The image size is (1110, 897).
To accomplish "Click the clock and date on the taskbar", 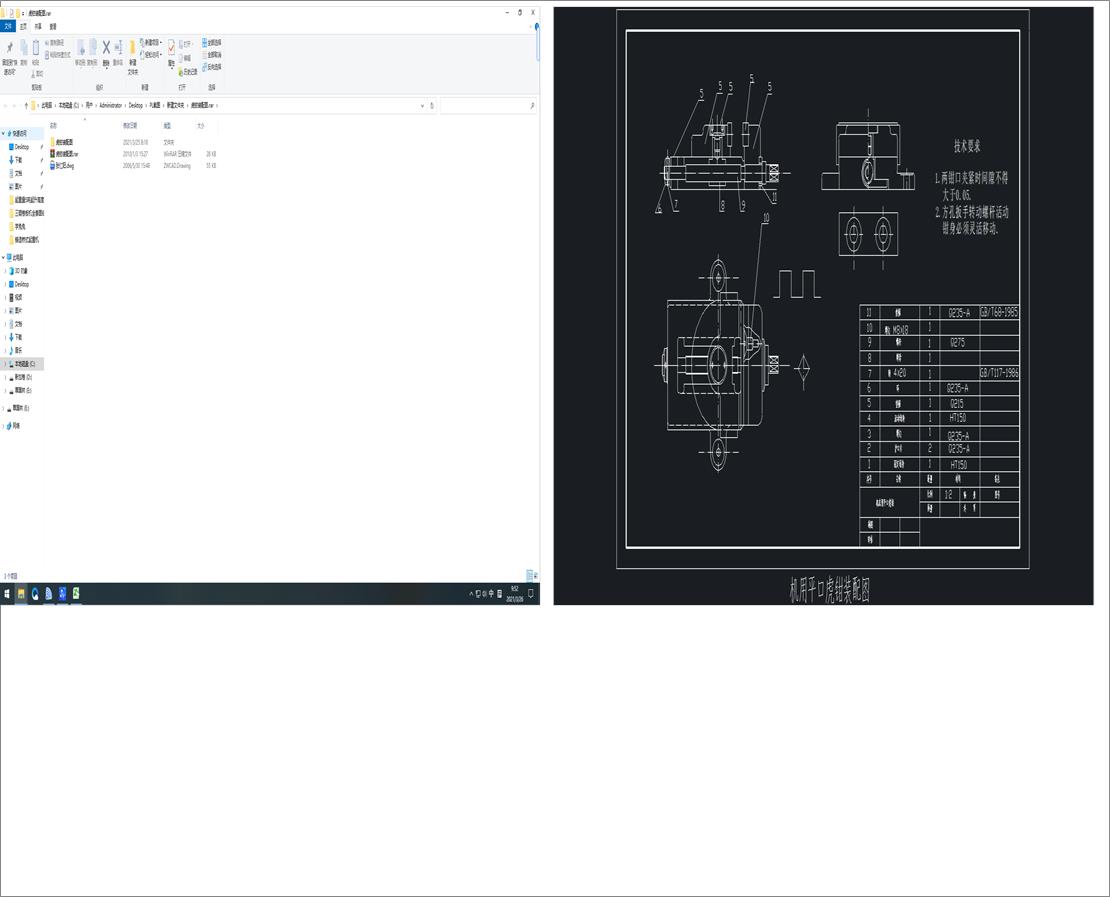I will click(x=515, y=594).
